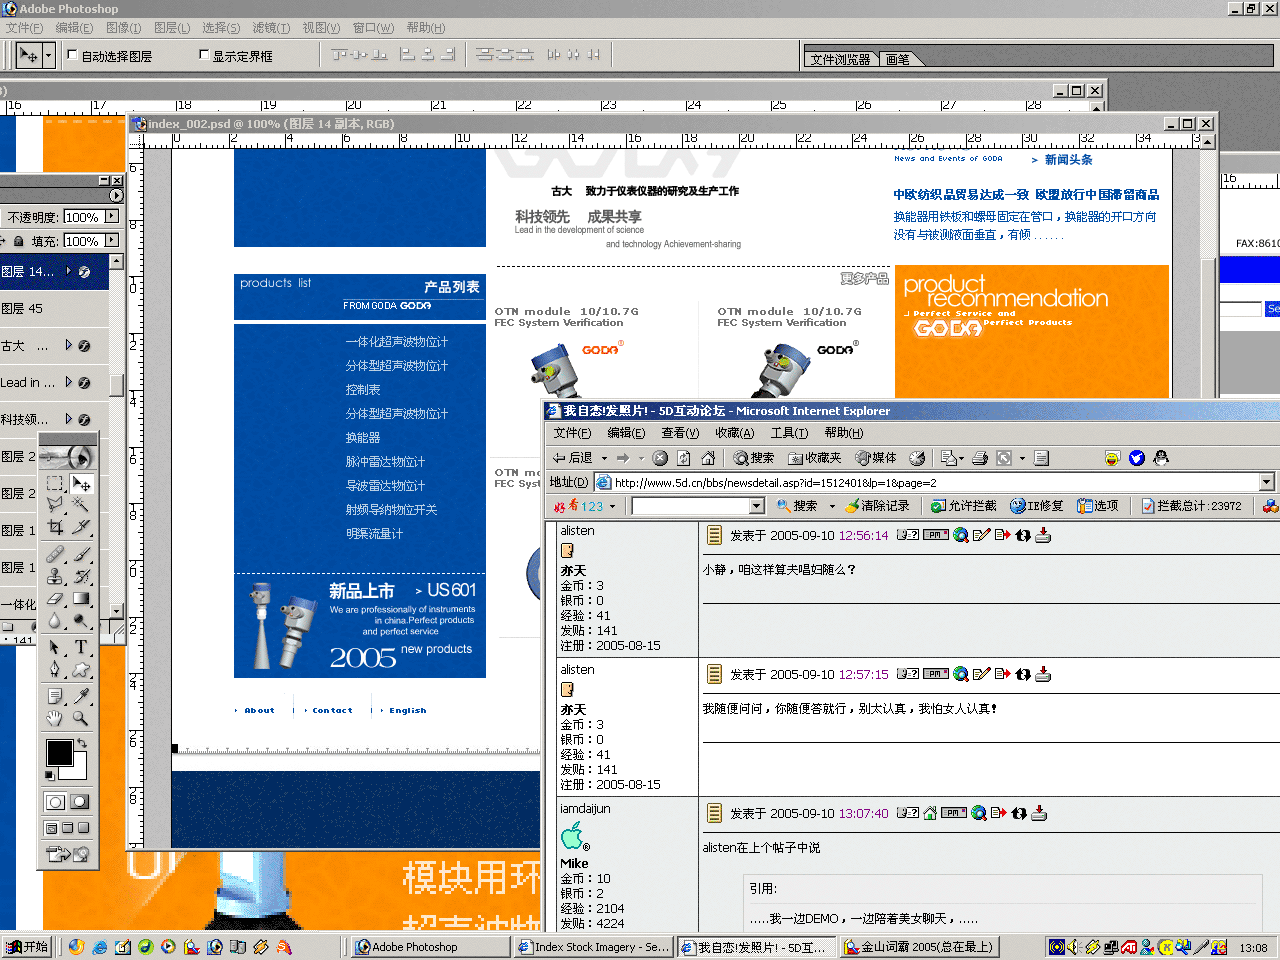Click the Stop button in Internet Explorer

coord(660,458)
